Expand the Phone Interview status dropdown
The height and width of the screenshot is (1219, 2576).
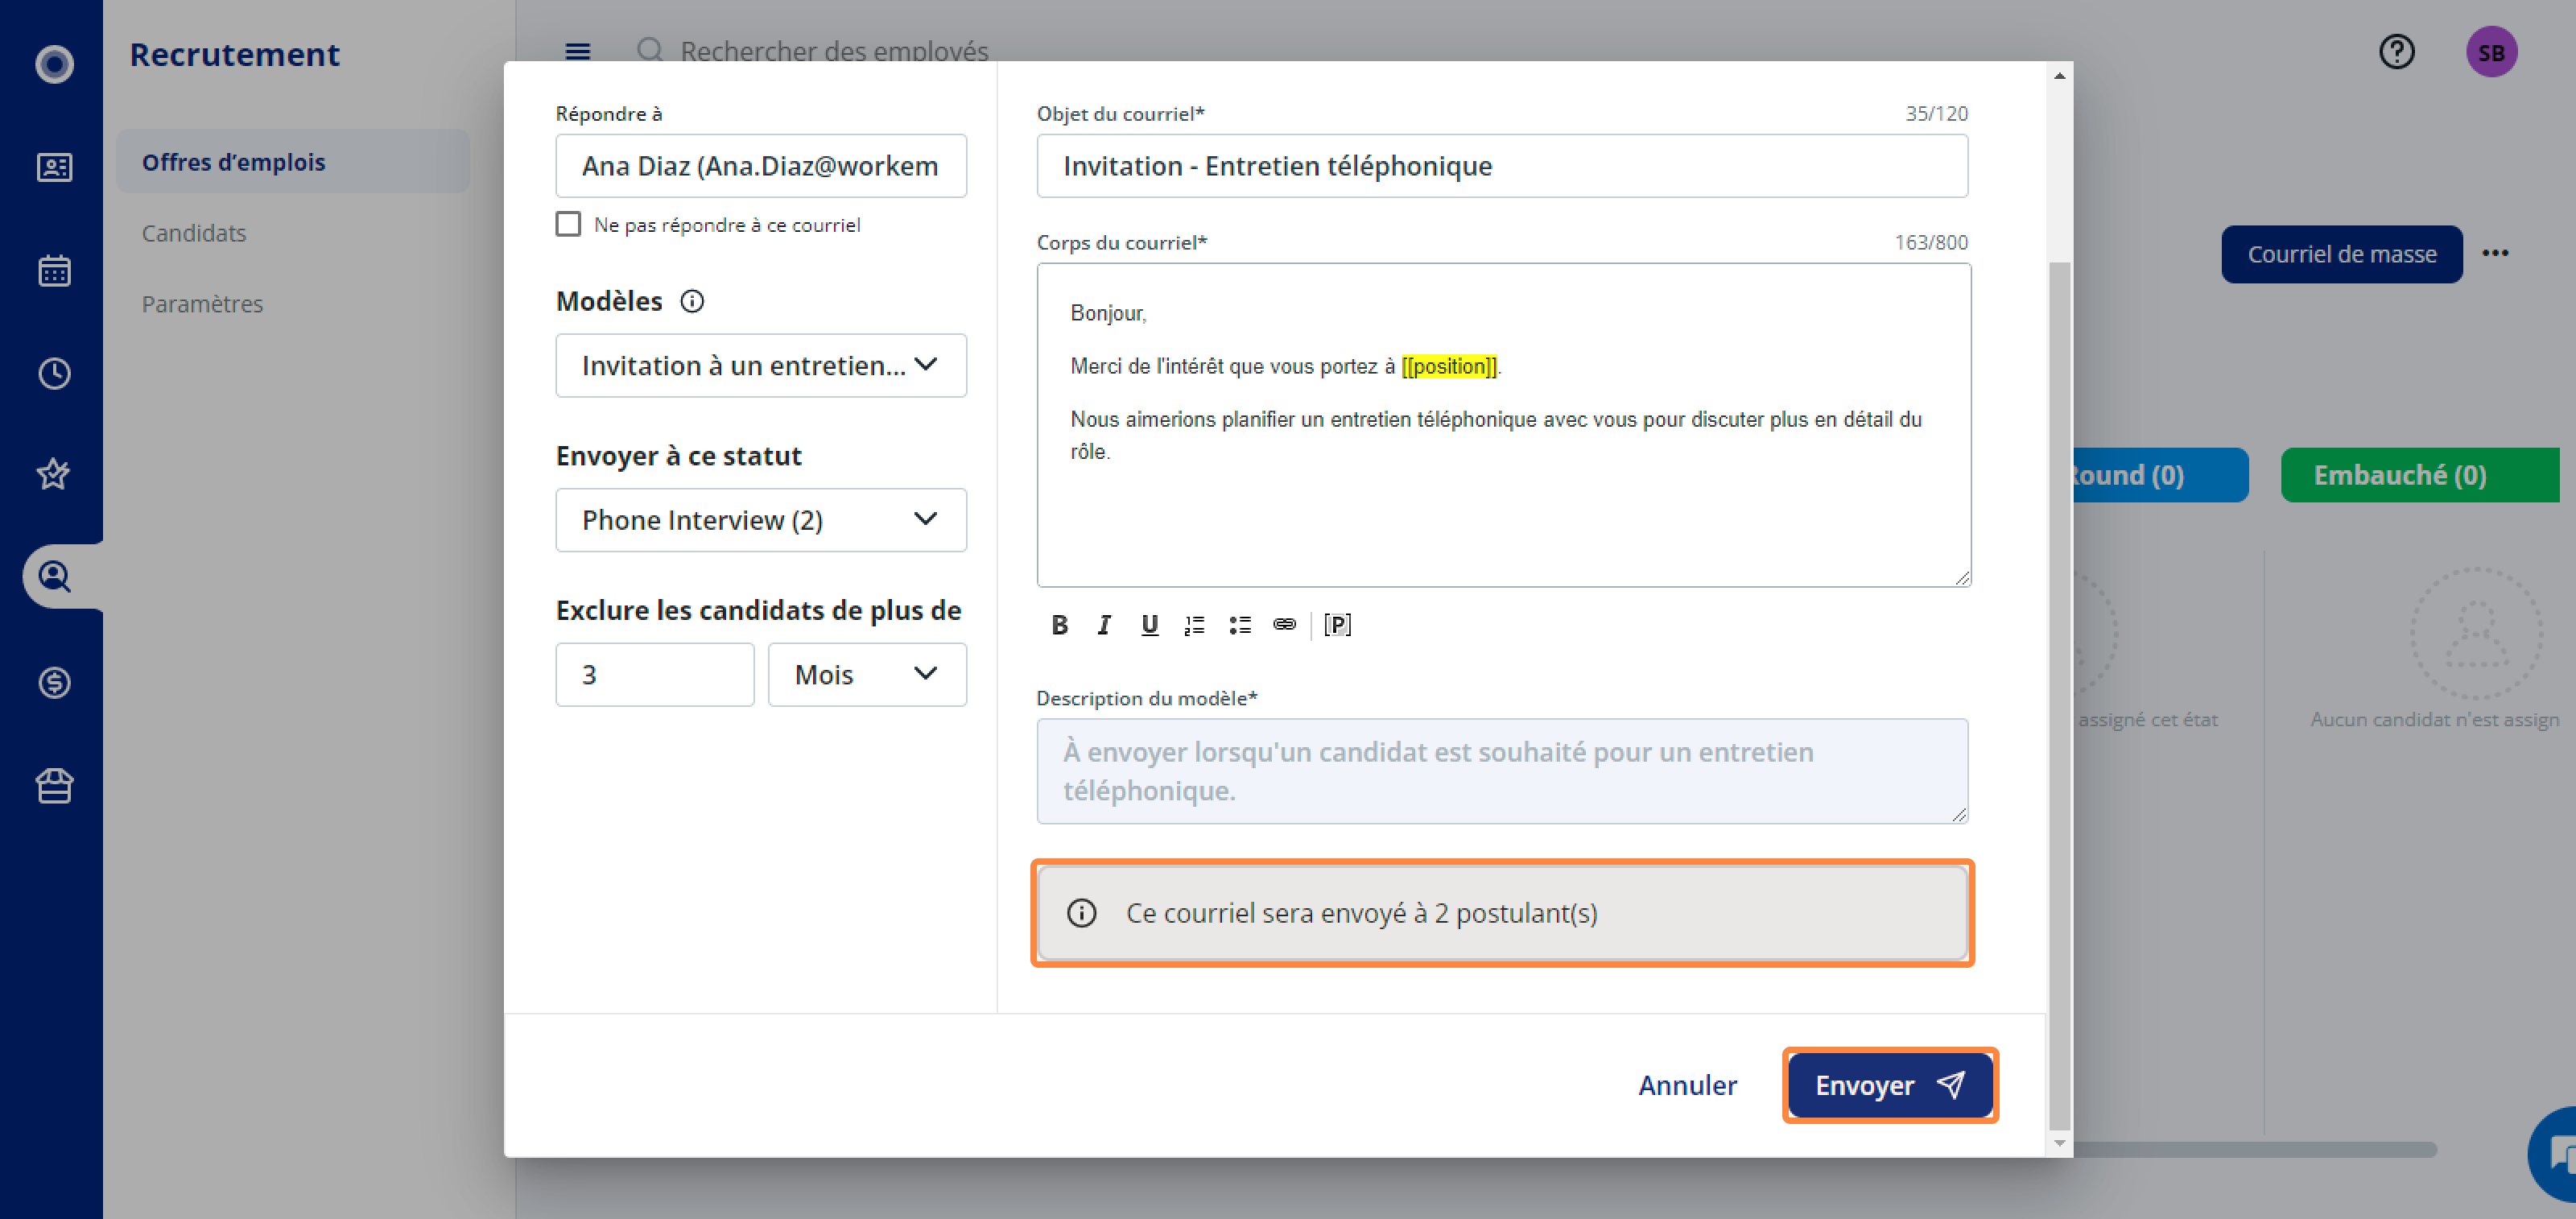(x=760, y=520)
